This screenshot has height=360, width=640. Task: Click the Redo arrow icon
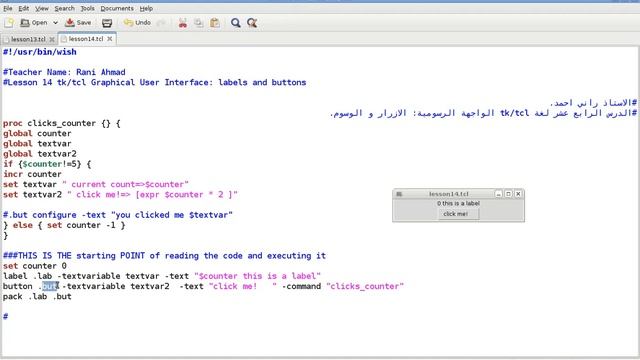point(162,23)
